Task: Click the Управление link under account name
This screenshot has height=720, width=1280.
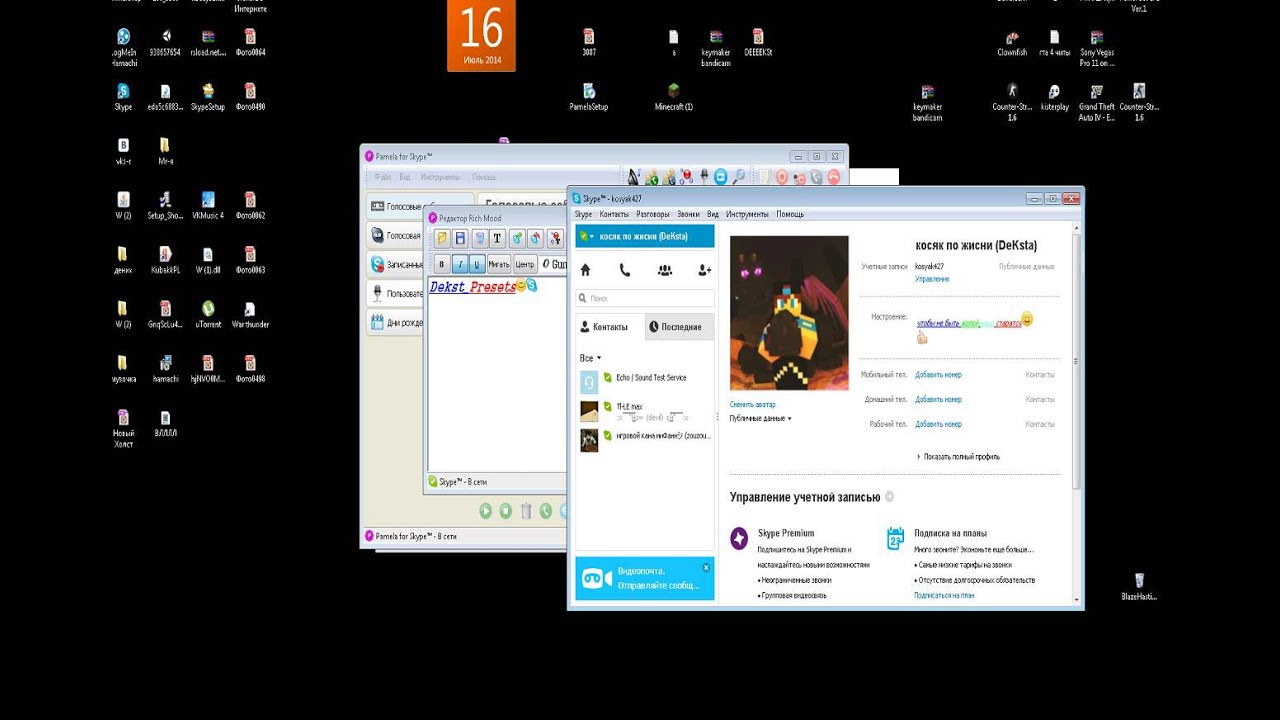Action: click(x=932, y=279)
